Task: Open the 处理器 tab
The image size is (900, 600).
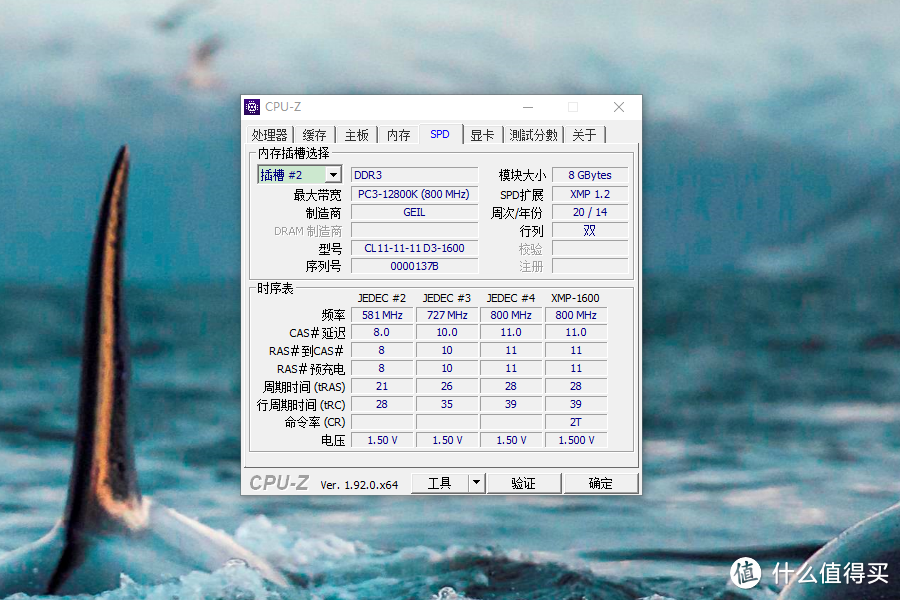Action: [x=269, y=135]
